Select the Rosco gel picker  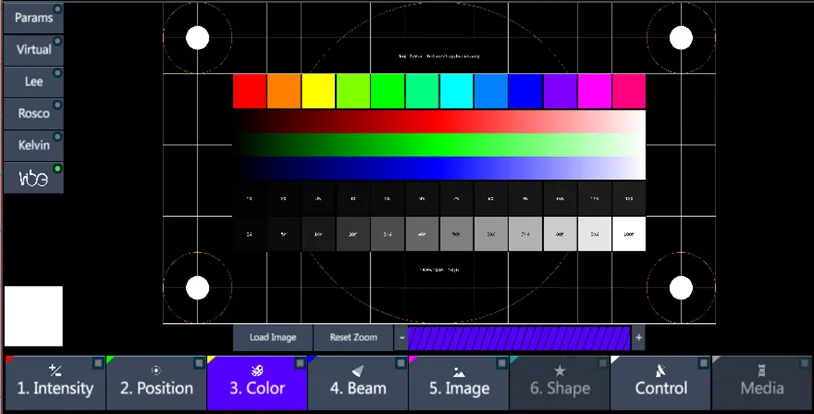tap(34, 113)
